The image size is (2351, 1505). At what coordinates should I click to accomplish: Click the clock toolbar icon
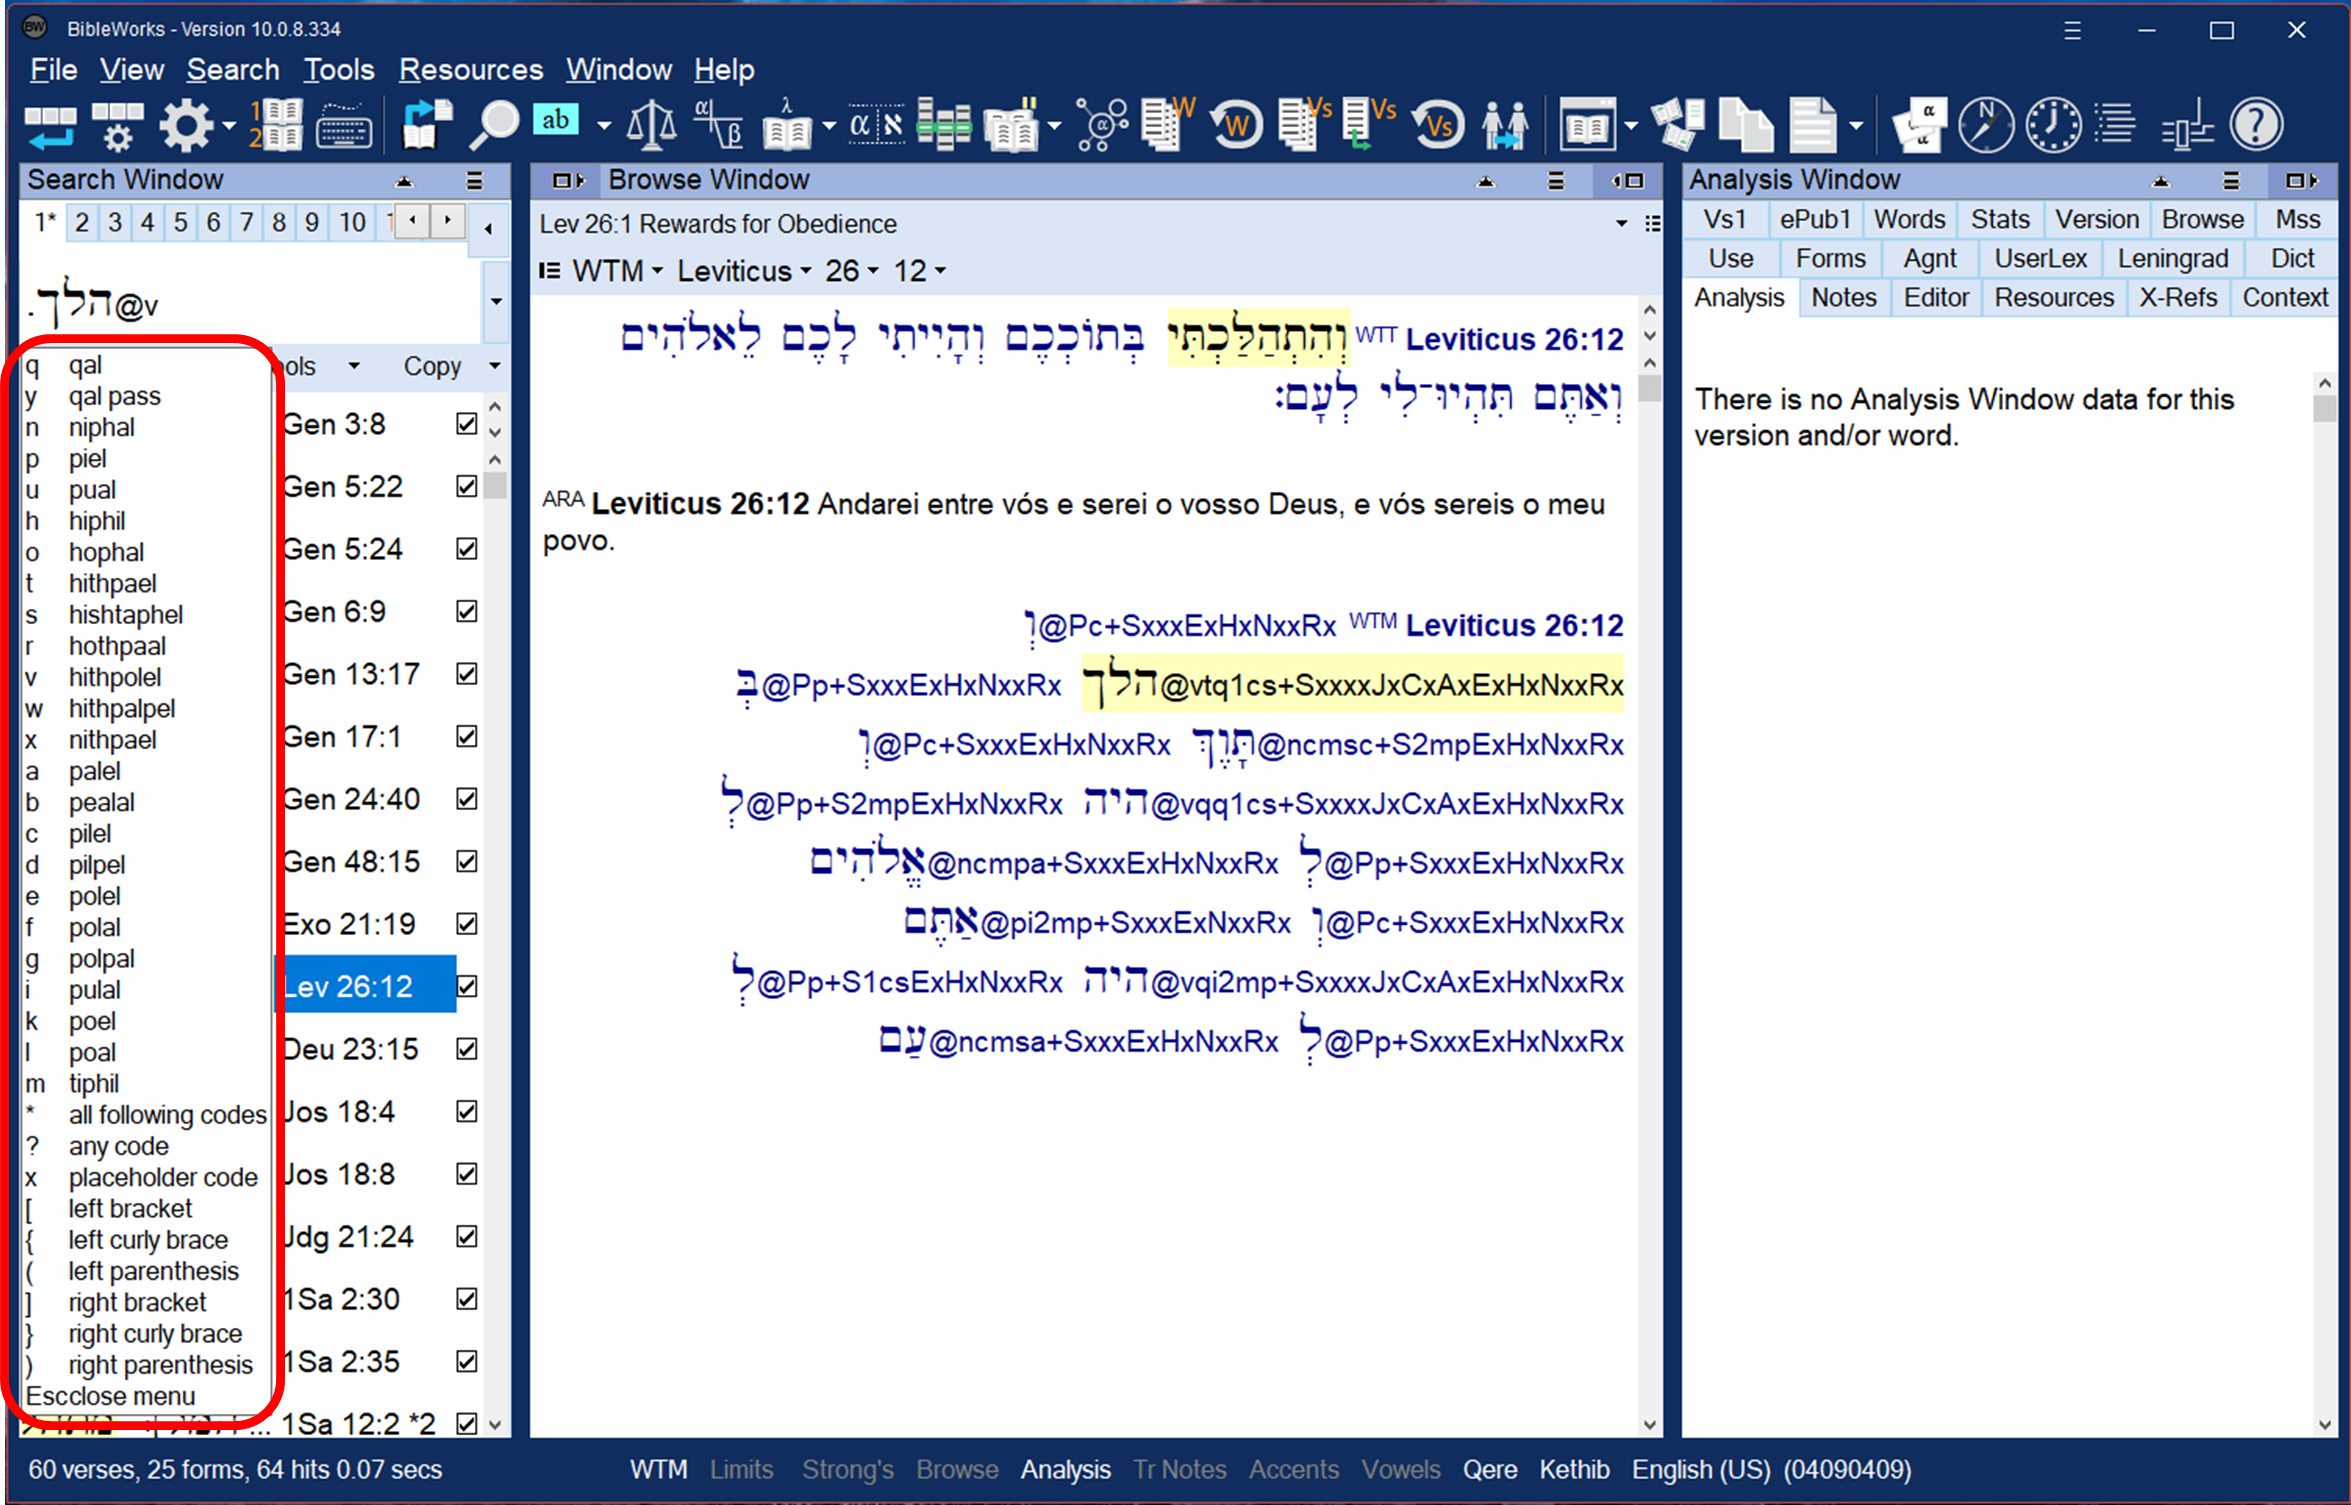point(2052,126)
